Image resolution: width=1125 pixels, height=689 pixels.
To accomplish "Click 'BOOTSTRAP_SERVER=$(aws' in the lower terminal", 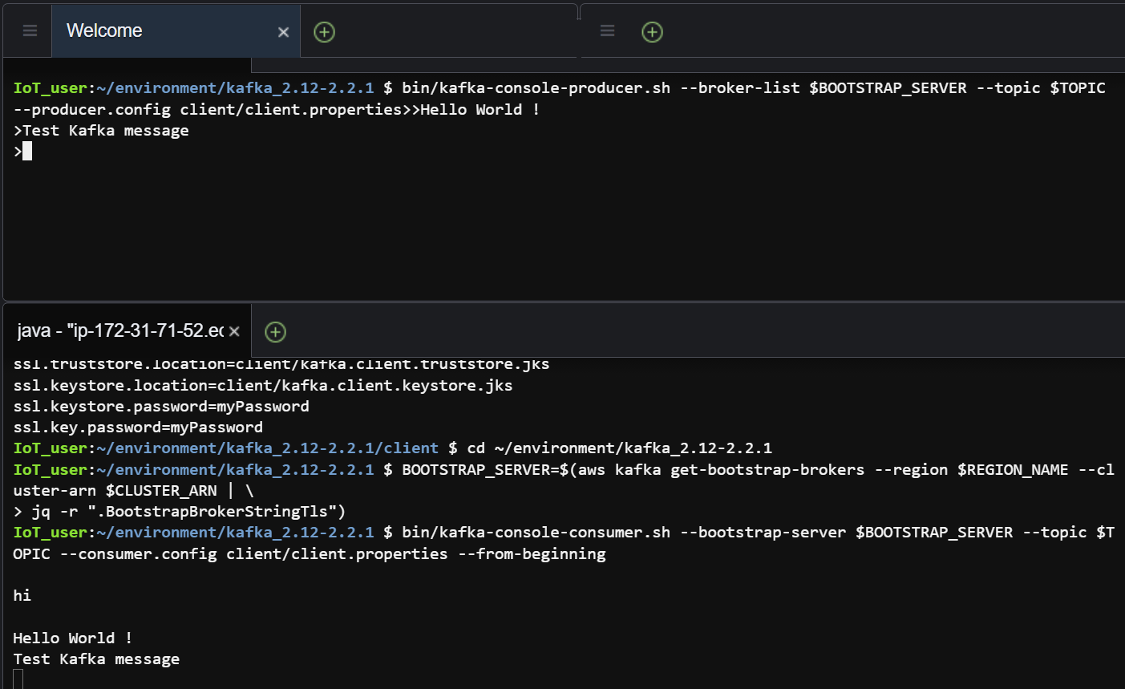I will [x=504, y=470].
